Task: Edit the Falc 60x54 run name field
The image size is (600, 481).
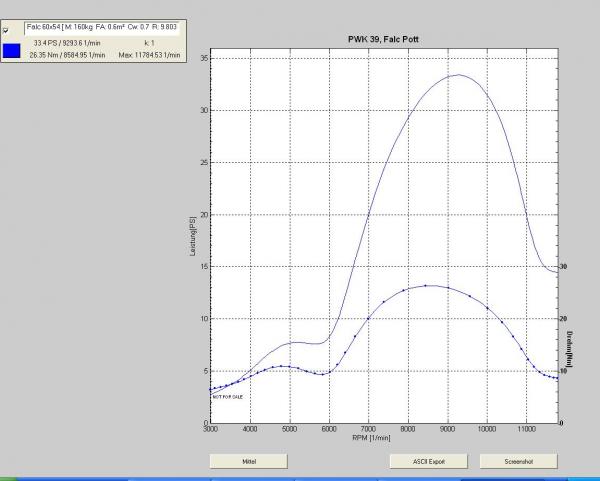Action: click(x=102, y=28)
